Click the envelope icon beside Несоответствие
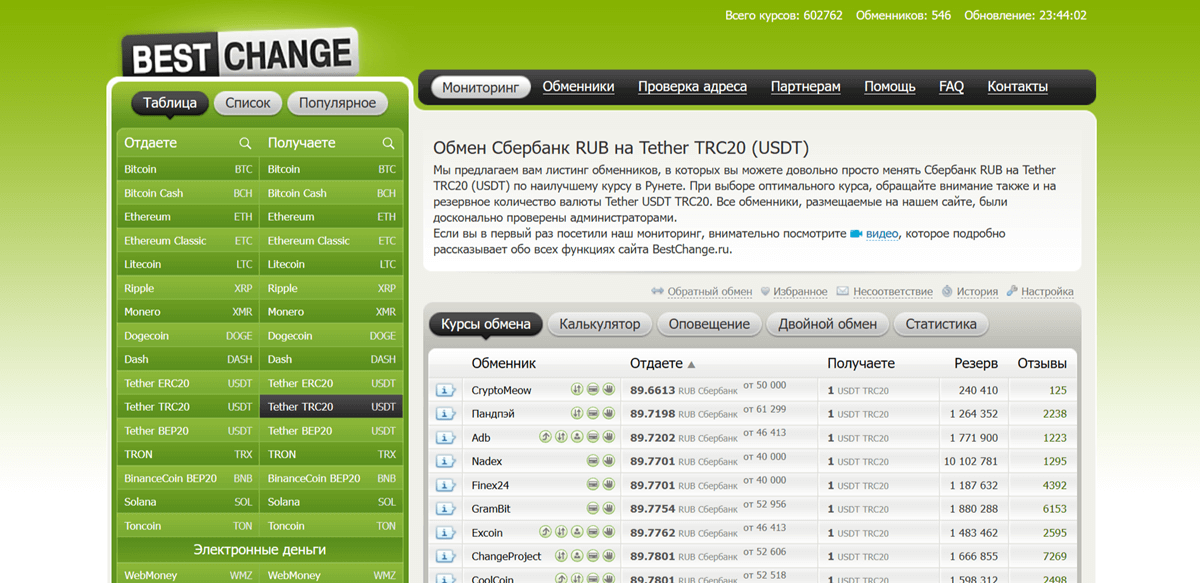Viewport: 1200px width, 583px height. [843, 292]
